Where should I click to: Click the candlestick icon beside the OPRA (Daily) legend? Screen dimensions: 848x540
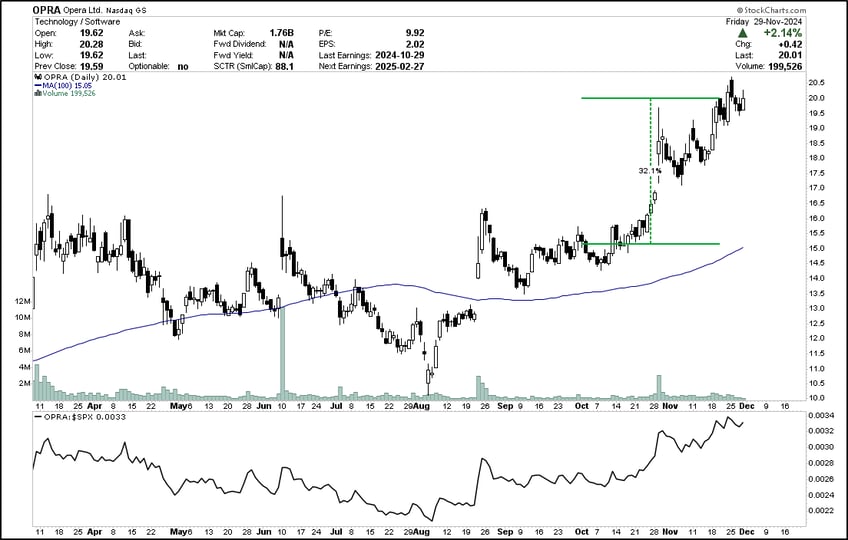tap(38, 77)
